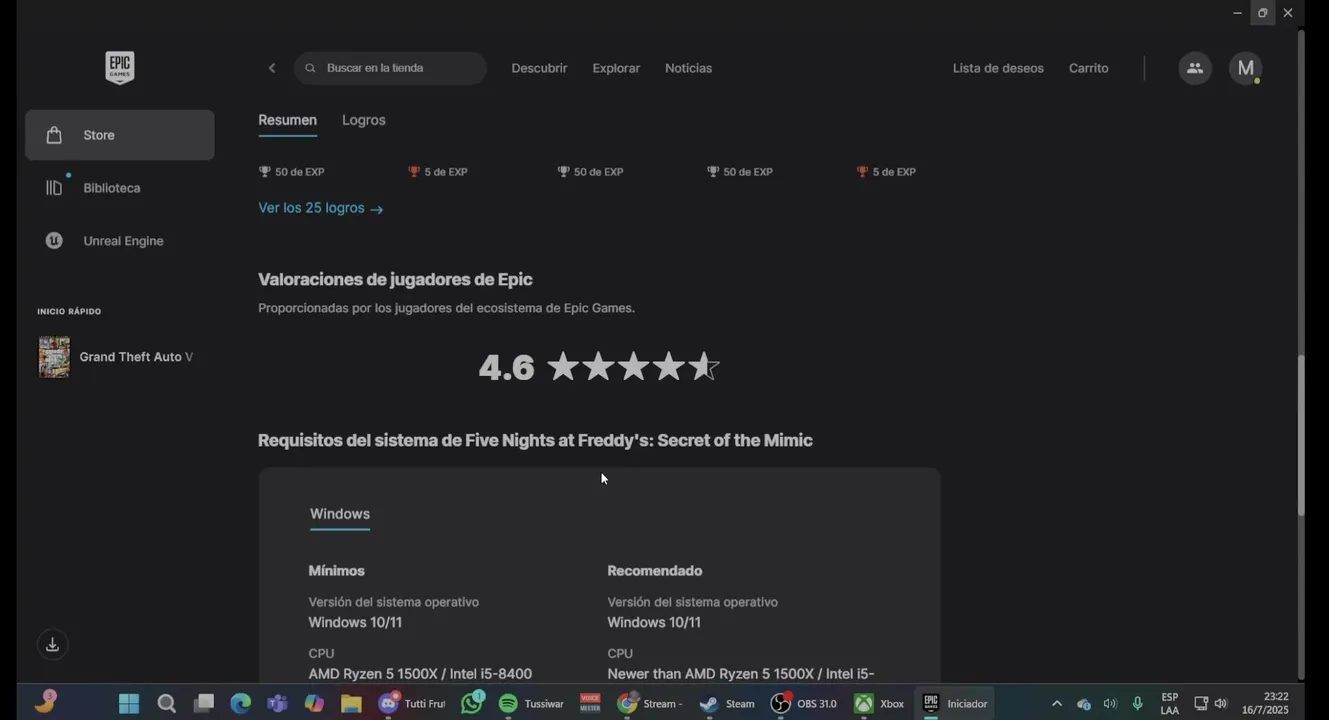Click the vertical page scrollbar
Screen dimensions: 1329x720
click(1301, 435)
